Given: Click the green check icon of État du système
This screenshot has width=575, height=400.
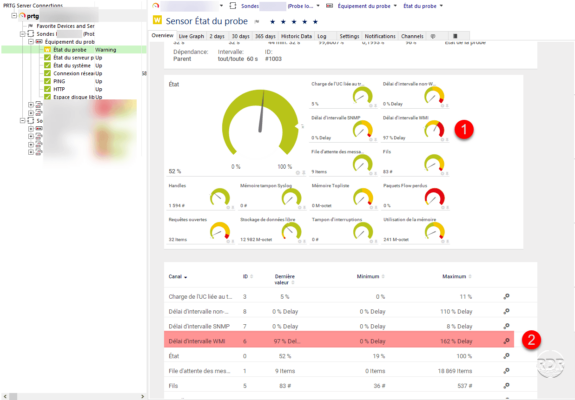Looking at the screenshot, I should point(47,65).
